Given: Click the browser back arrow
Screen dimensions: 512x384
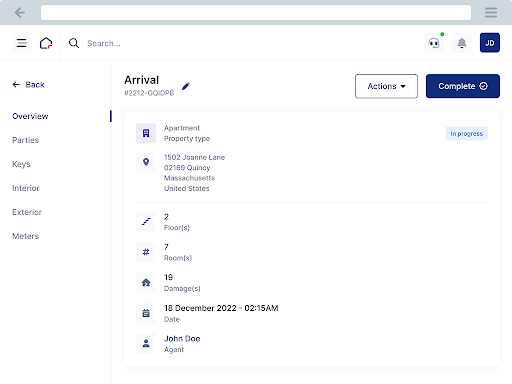Looking at the screenshot, I should (x=20, y=13).
